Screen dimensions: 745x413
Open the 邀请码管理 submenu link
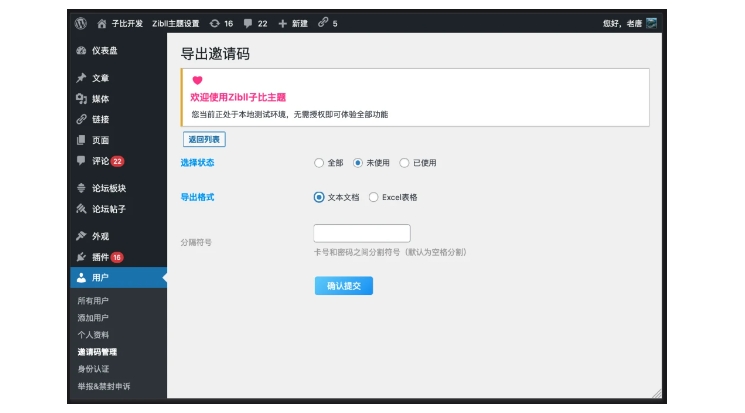tap(97, 352)
